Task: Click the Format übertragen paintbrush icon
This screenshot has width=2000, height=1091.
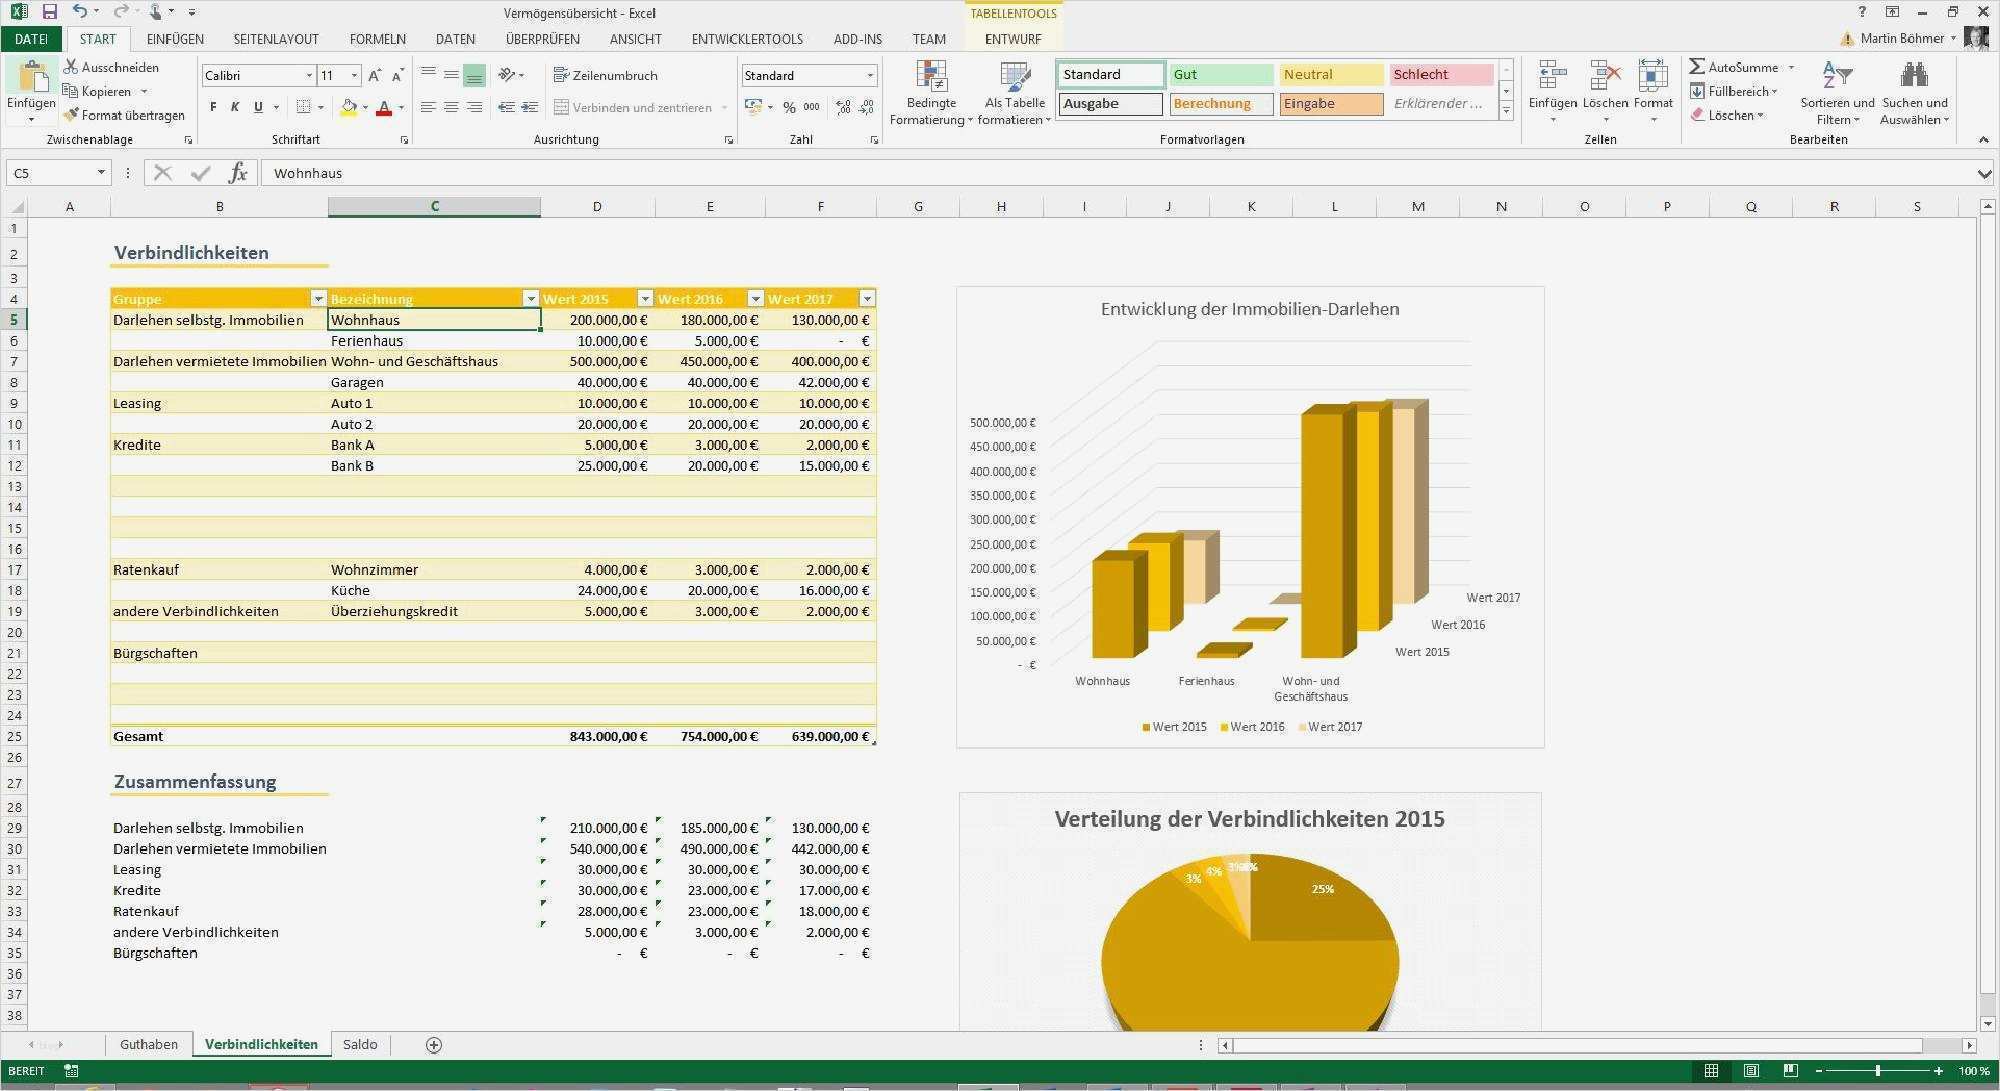Action: [70, 115]
